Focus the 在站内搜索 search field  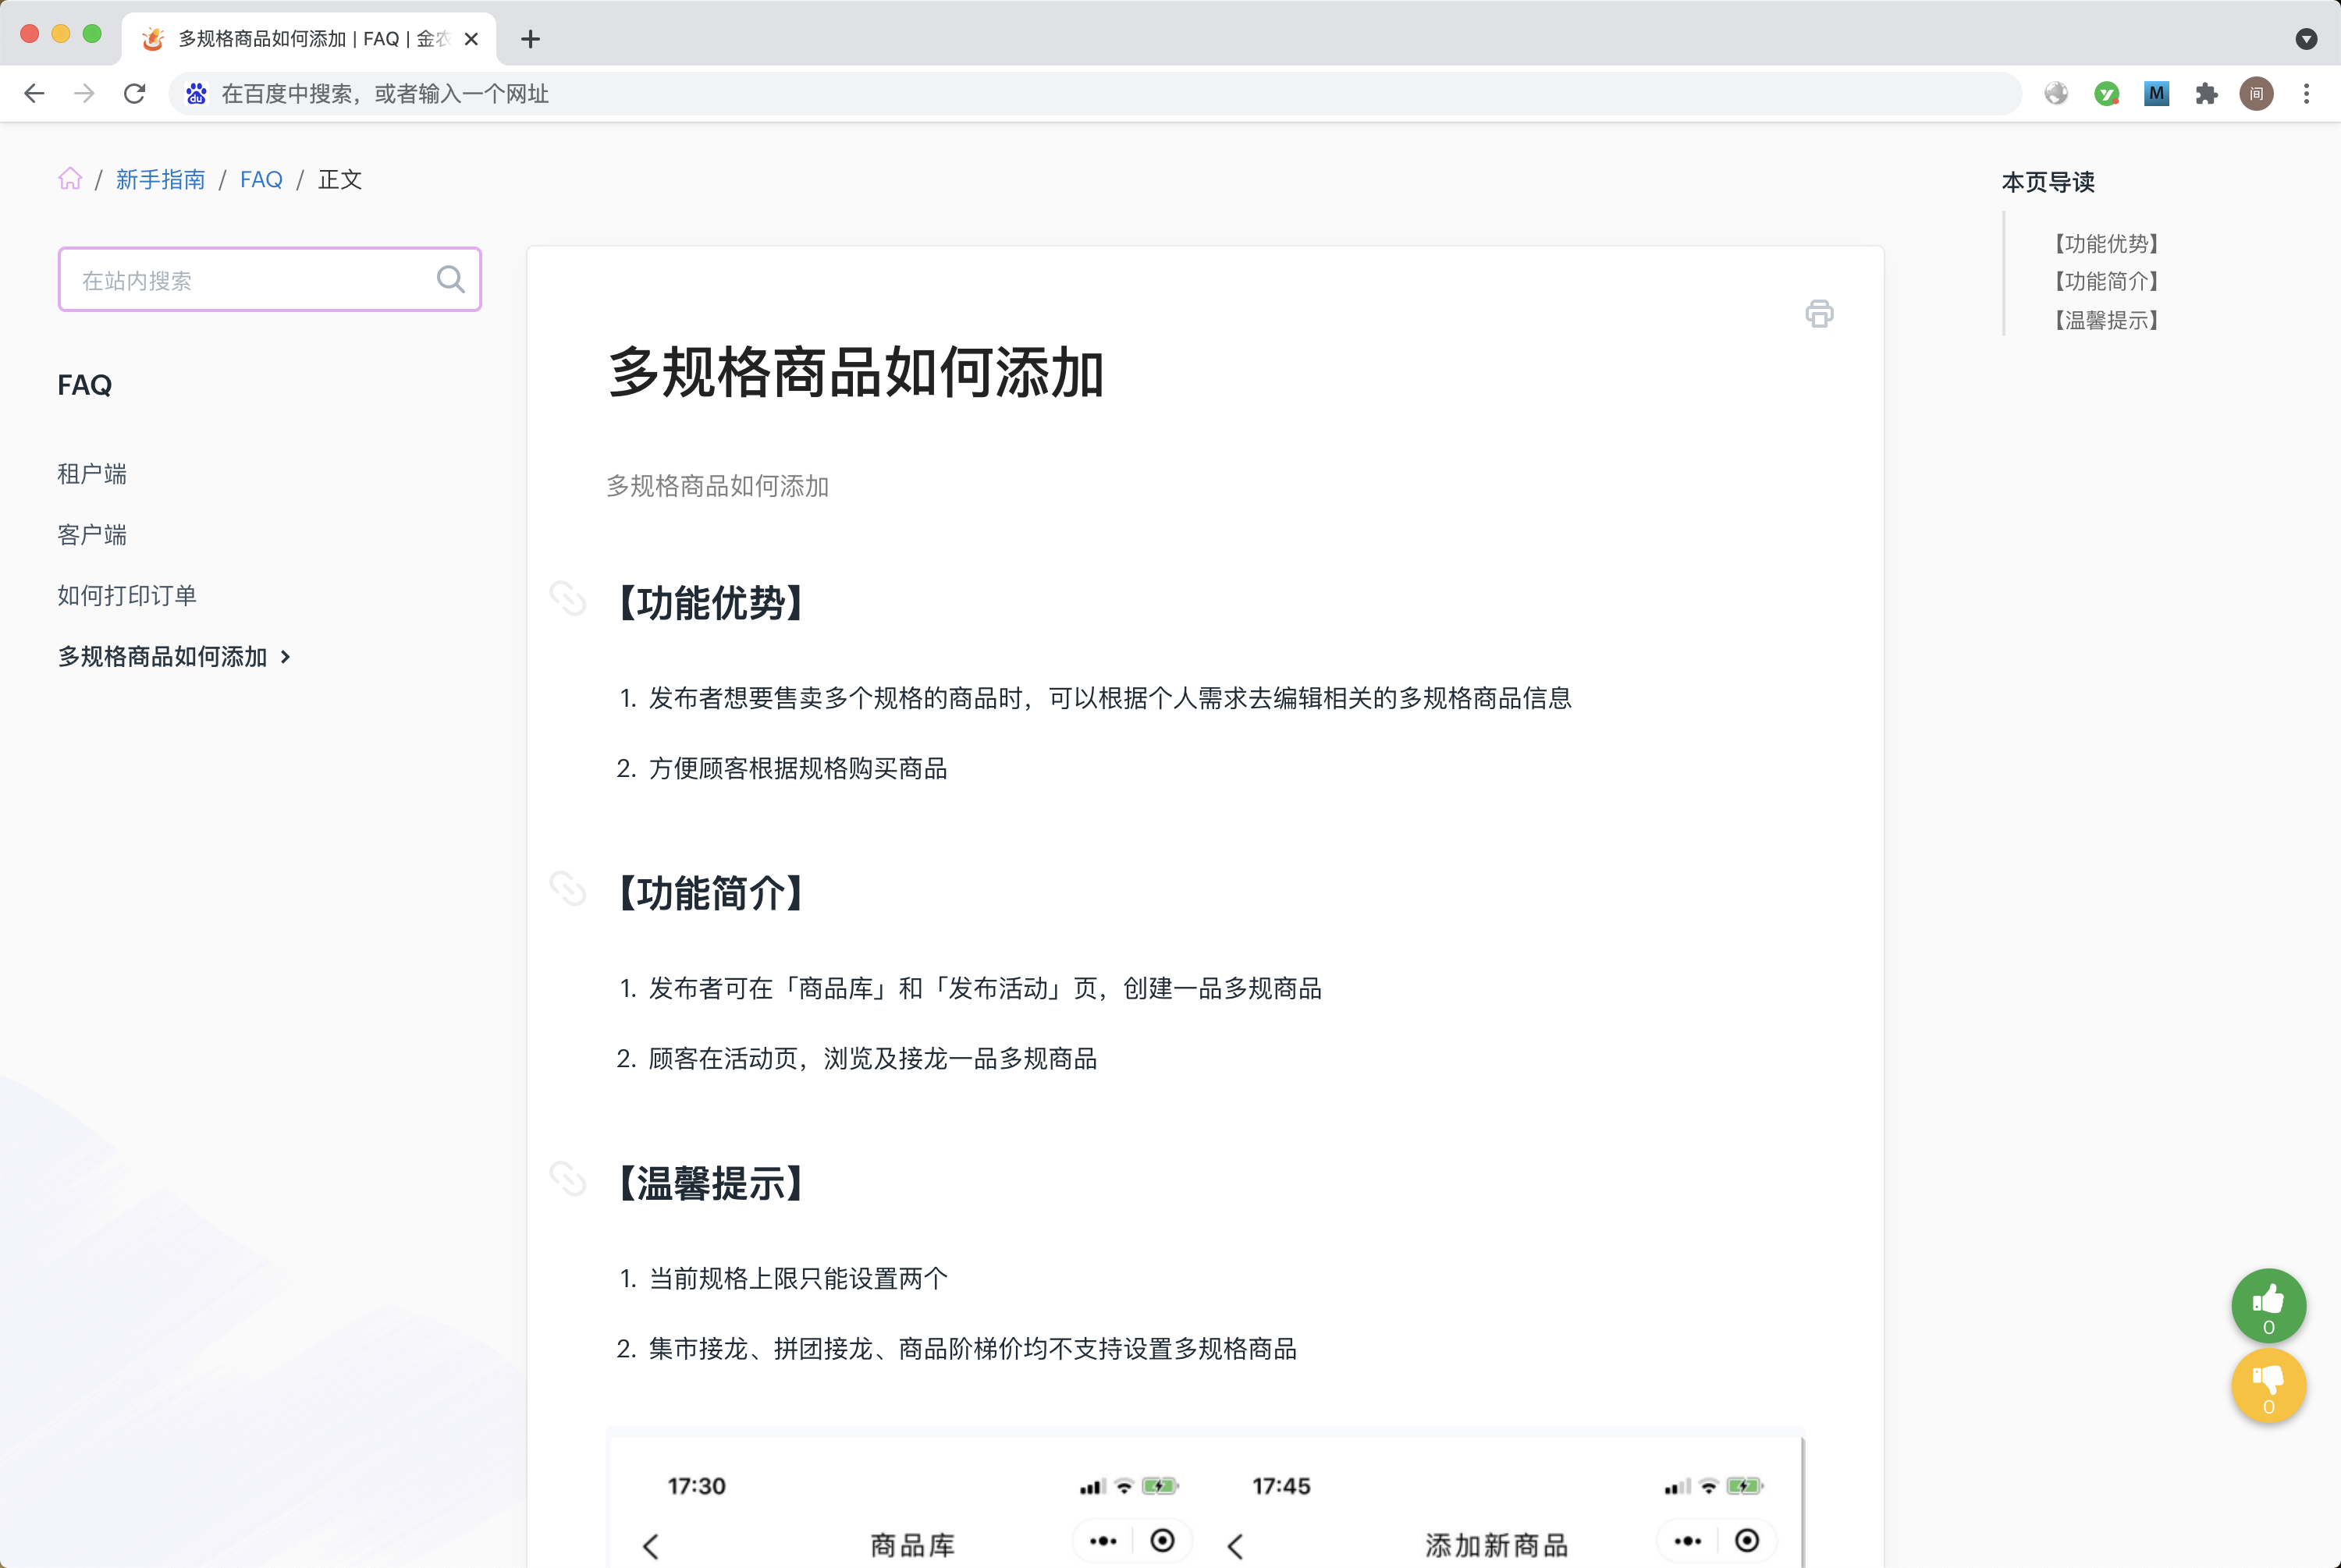269,279
